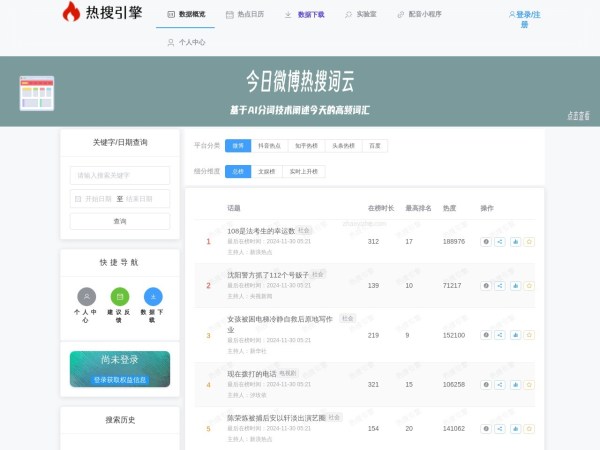Click the green 建议反馈 feedback icon
600x450 pixels.
click(x=120, y=296)
